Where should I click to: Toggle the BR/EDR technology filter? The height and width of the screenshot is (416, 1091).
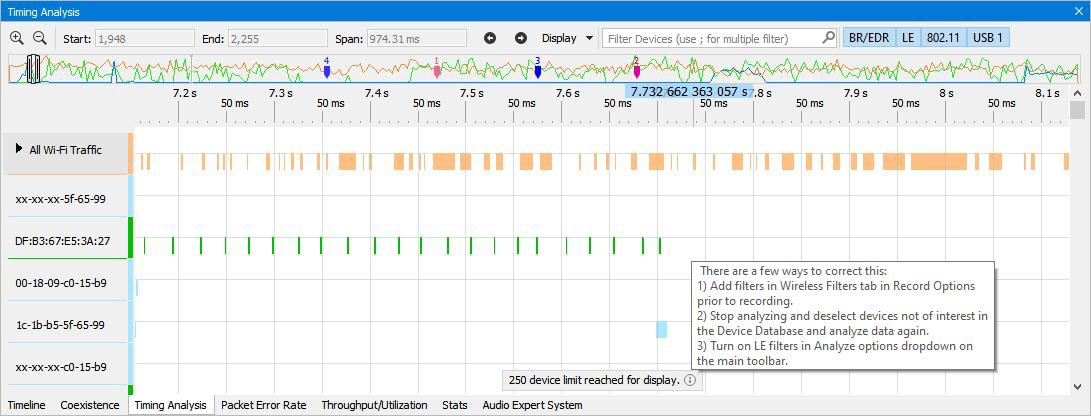(869, 38)
